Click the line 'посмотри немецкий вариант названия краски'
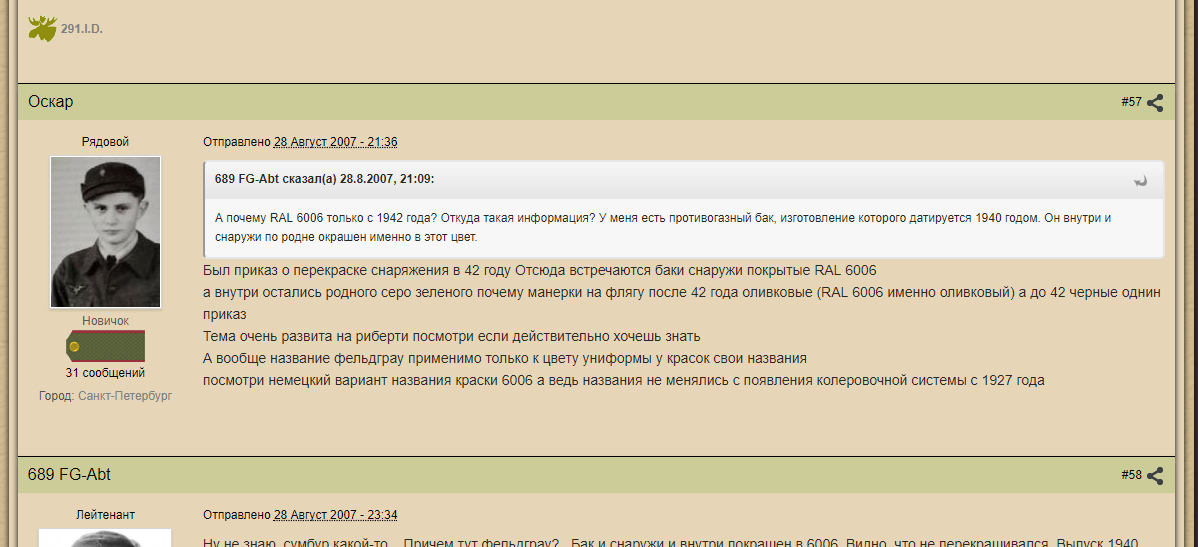This screenshot has height=547, width=1198. pyautogui.click(x=623, y=380)
